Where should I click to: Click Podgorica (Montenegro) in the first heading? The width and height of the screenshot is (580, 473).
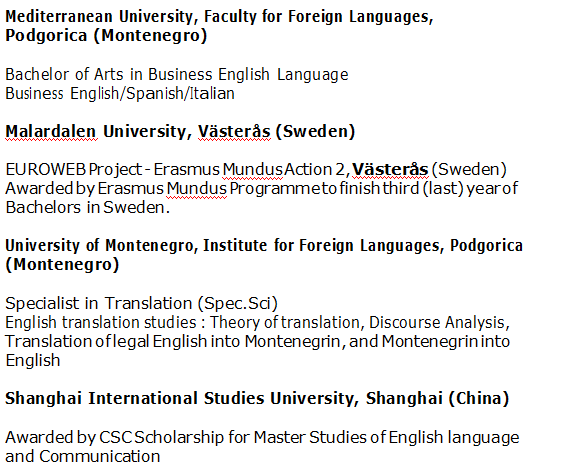click(x=106, y=36)
